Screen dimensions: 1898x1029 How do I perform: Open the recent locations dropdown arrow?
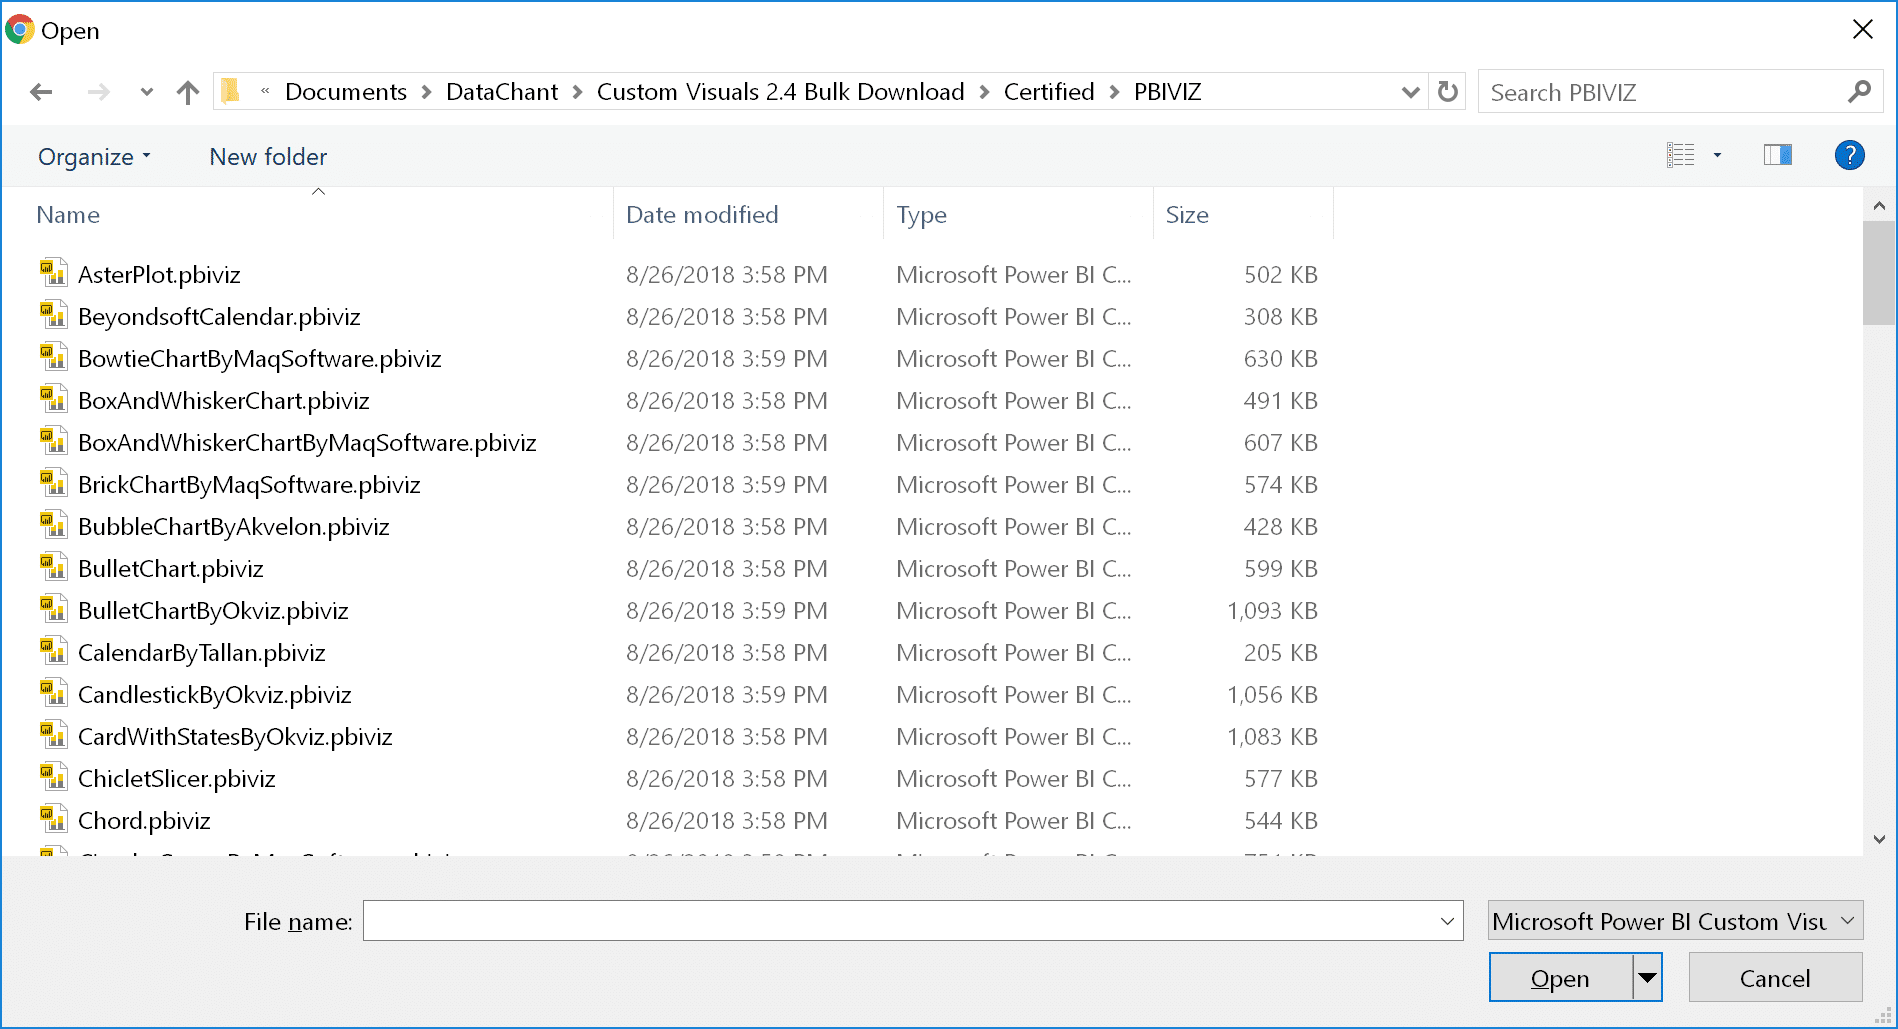point(147,92)
